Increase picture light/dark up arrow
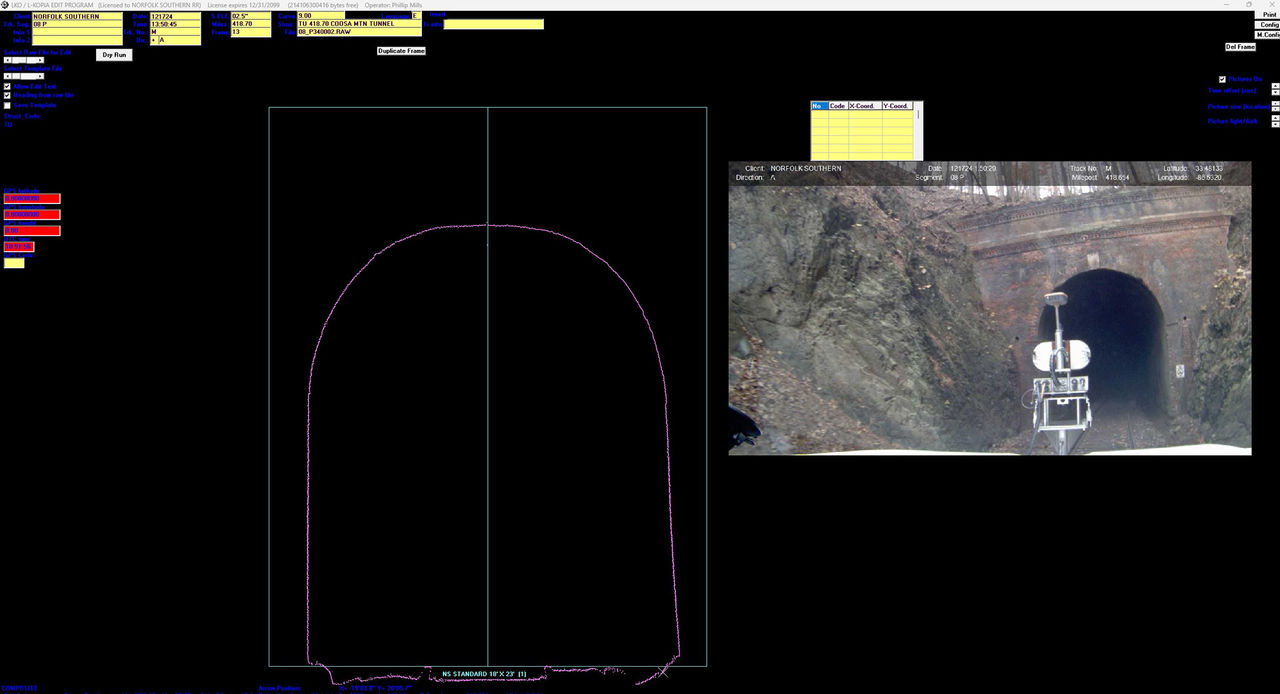 [1275, 118]
